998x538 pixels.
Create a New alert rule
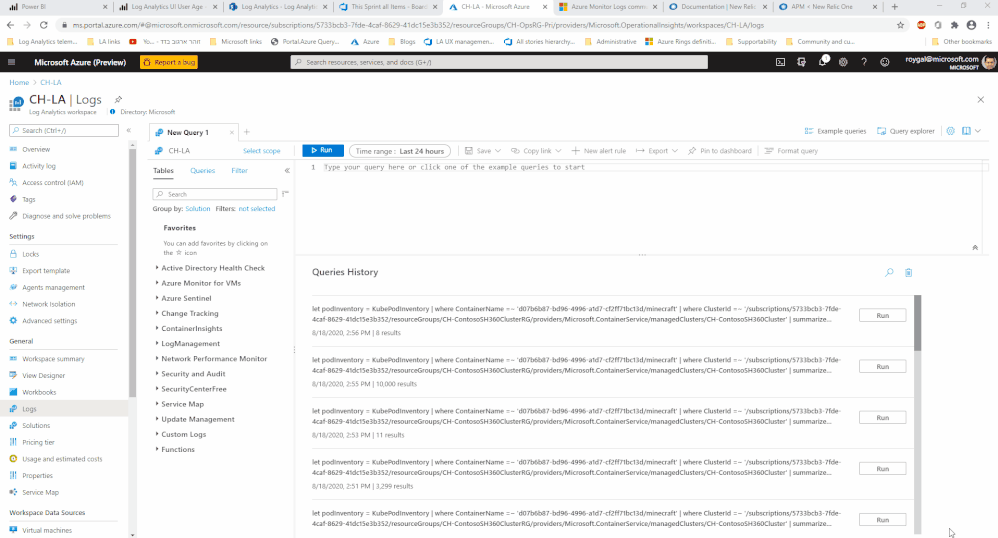tap(599, 151)
